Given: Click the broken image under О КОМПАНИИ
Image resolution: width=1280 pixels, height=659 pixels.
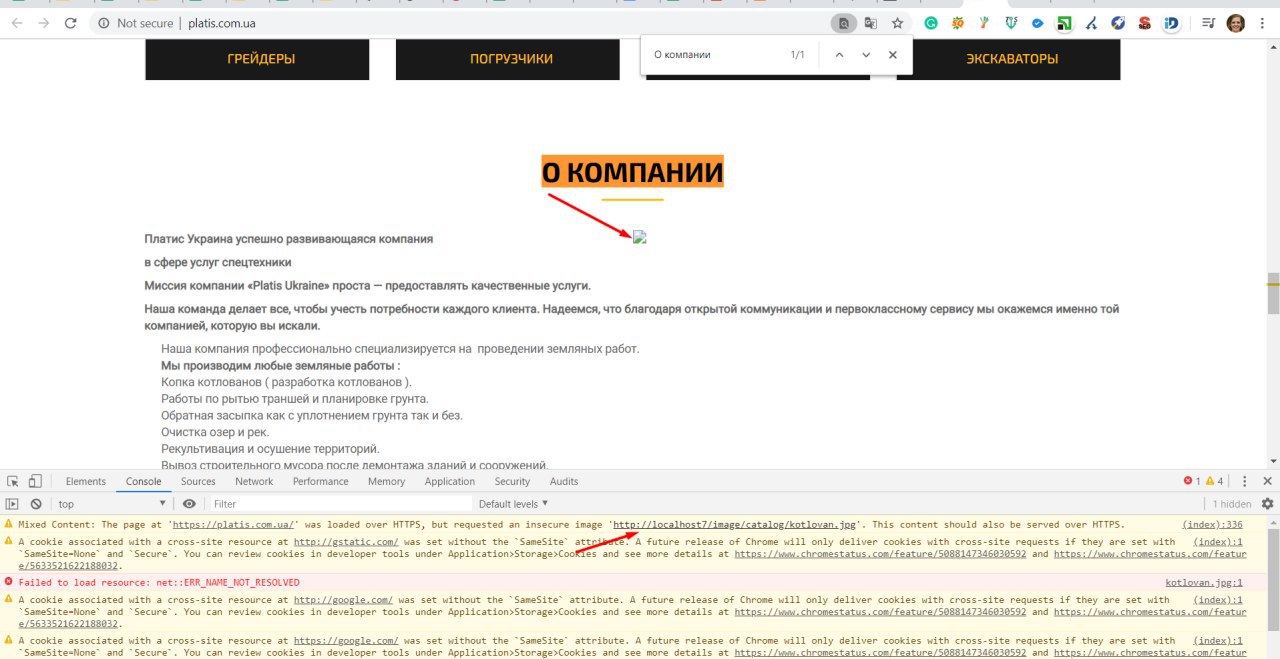Looking at the screenshot, I should click(640, 237).
